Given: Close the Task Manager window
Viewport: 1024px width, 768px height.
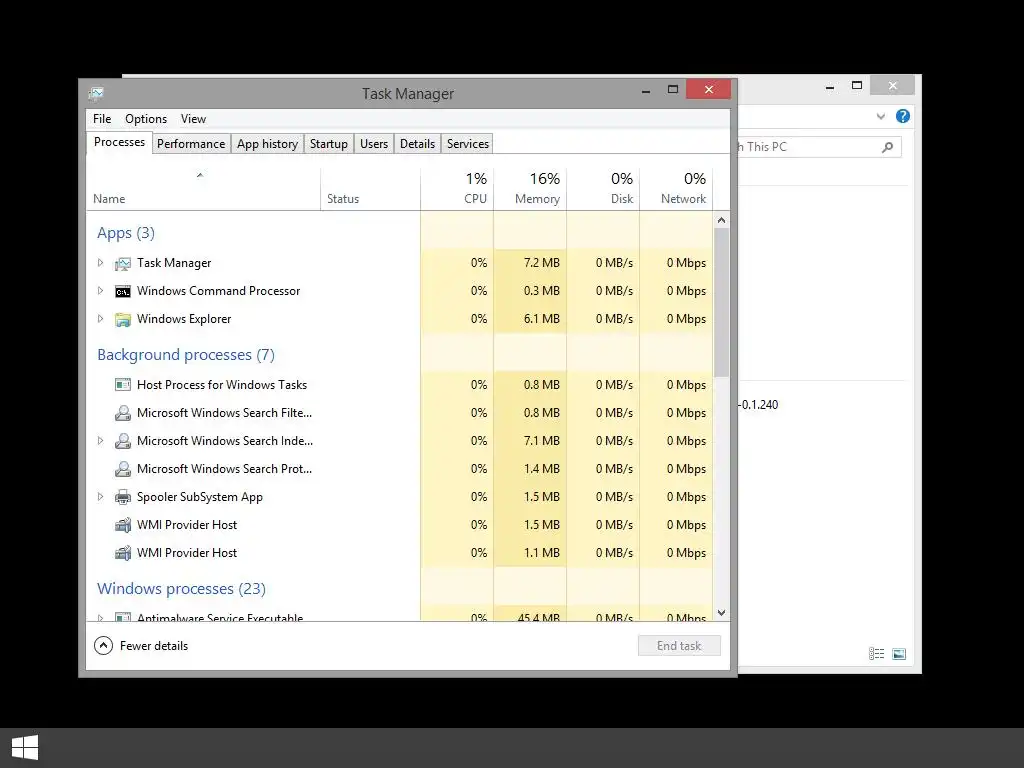Looking at the screenshot, I should (x=709, y=89).
